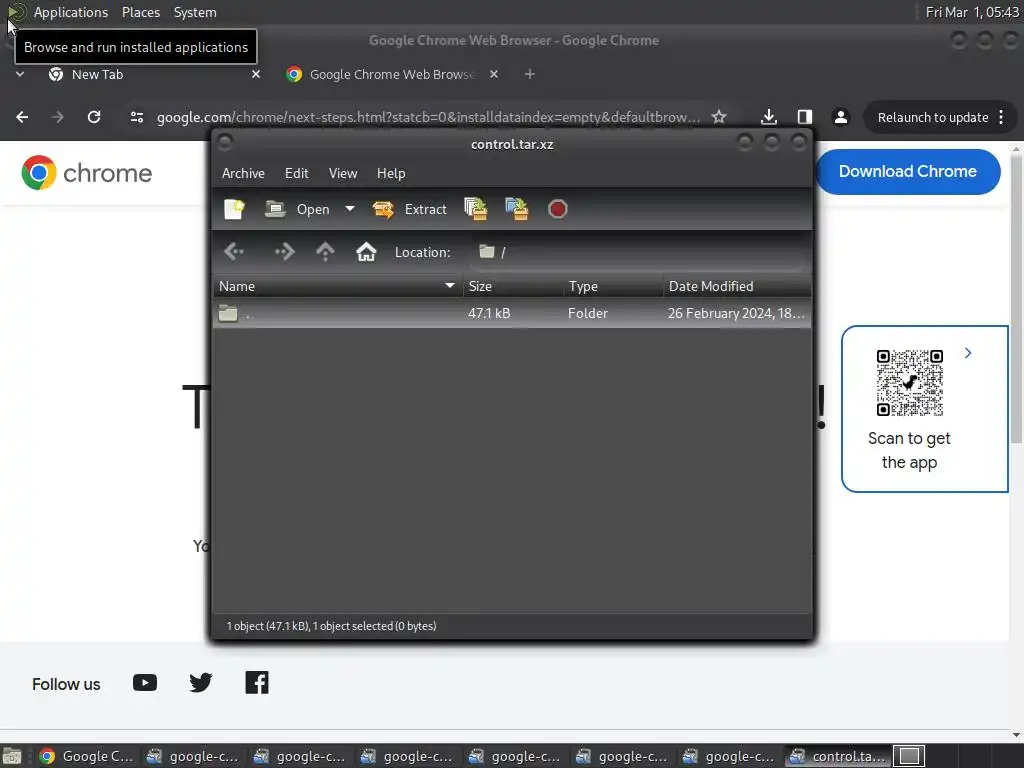Click the chrome logo on the page

(x=86, y=173)
